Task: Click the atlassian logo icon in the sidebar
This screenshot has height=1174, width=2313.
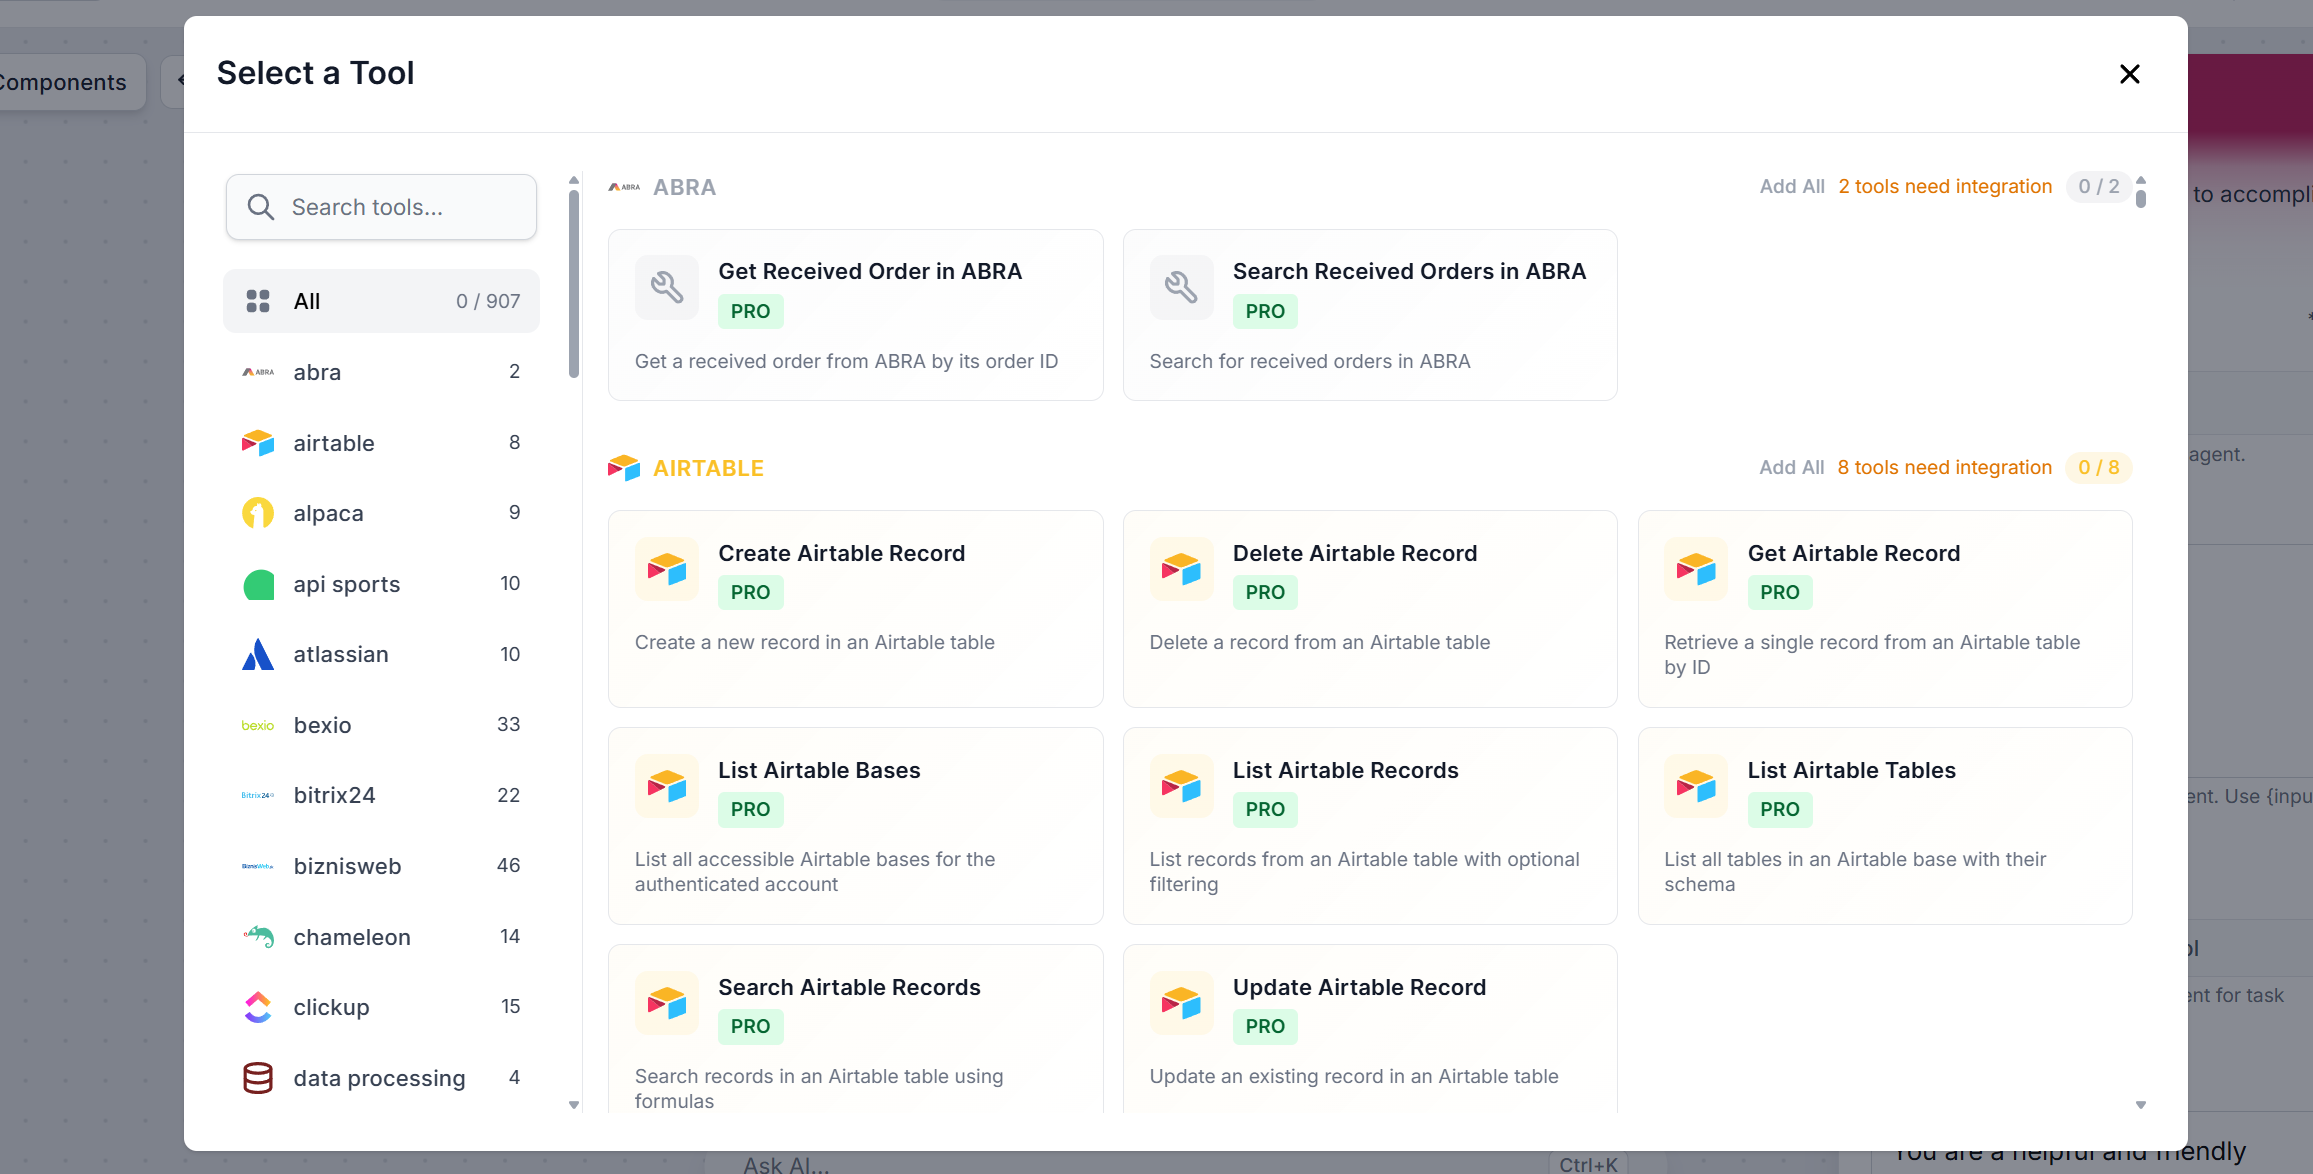Action: [x=258, y=654]
